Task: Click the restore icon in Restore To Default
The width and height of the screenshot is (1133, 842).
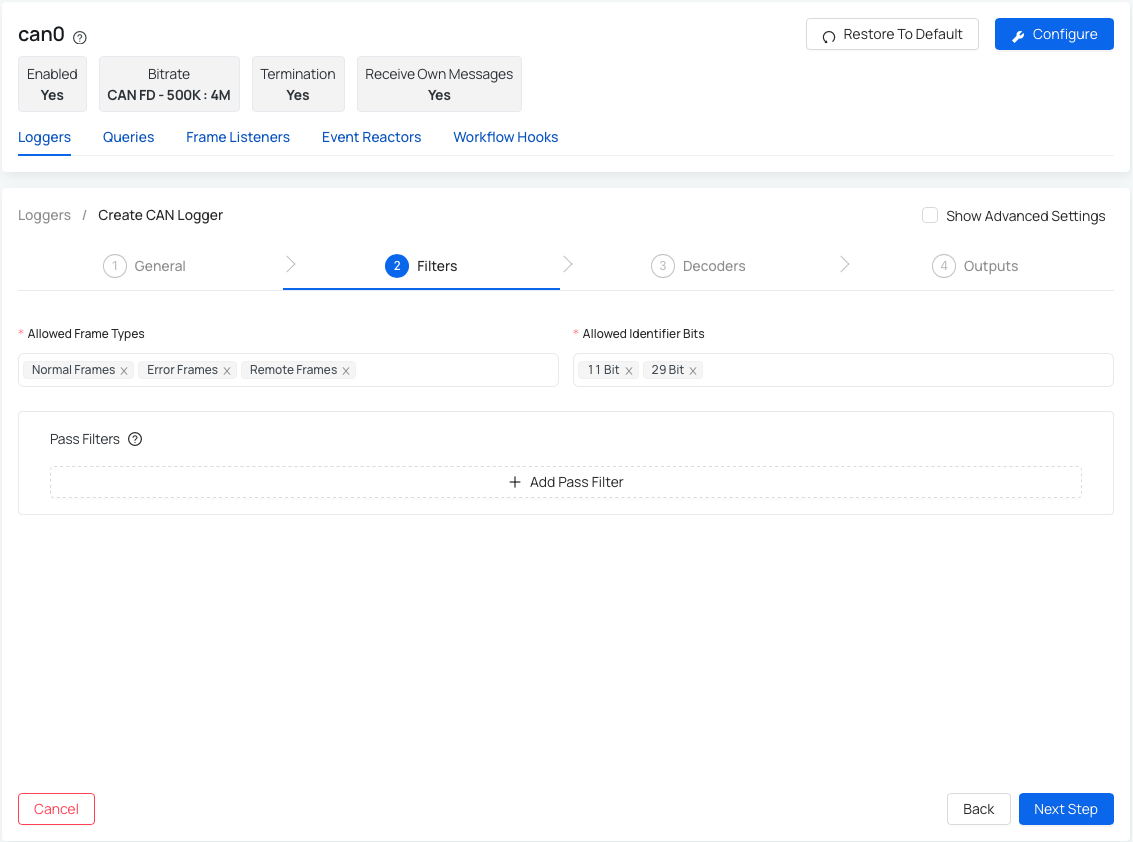Action: pos(828,33)
